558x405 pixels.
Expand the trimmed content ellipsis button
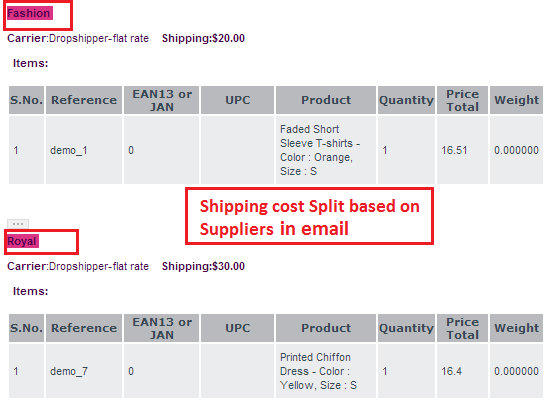pos(18,224)
